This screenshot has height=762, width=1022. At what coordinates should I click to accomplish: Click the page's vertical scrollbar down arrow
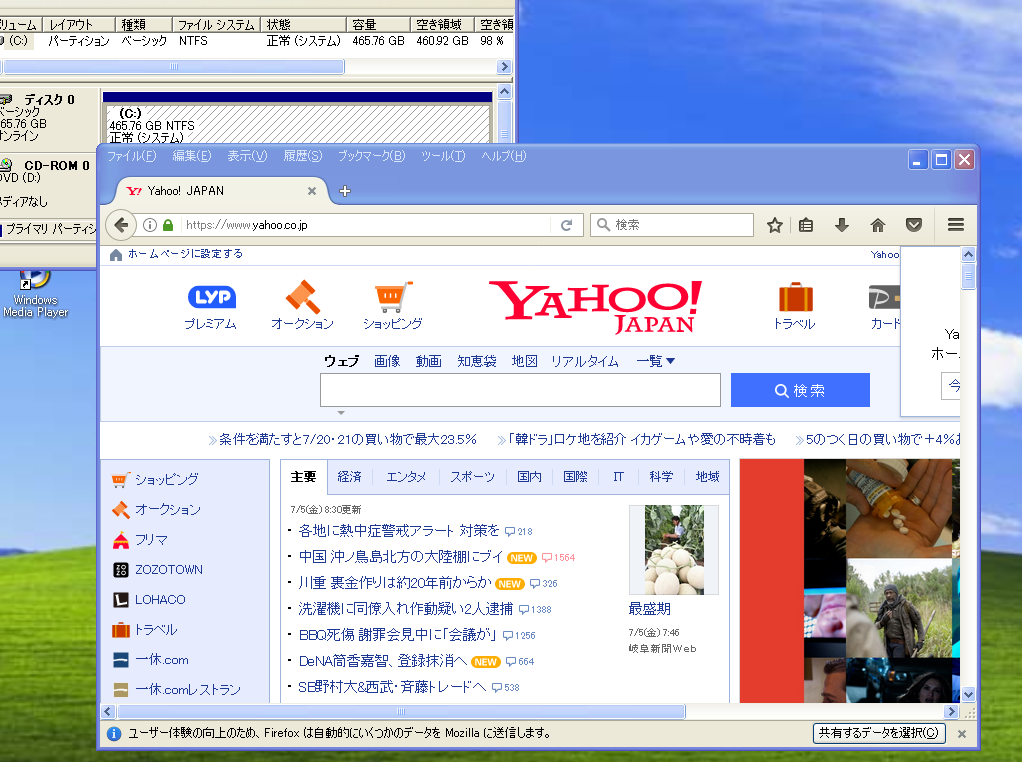[x=967, y=693]
